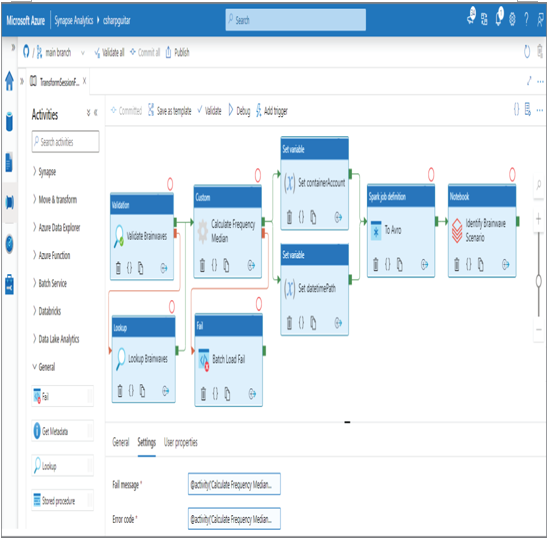Image resolution: width=549 pixels, height=539 pixels.
Task: Open the pipeline code view braces icon
Action: click(x=516, y=110)
